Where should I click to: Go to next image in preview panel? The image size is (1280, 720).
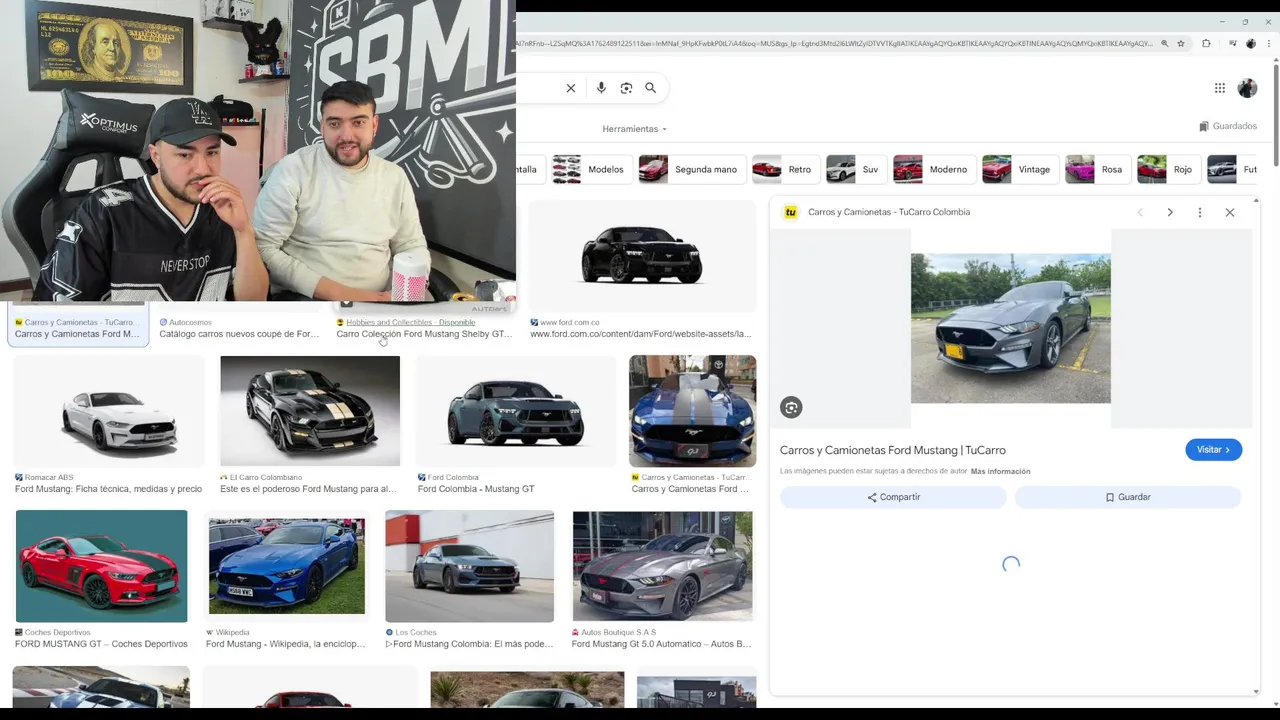tap(1170, 212)
